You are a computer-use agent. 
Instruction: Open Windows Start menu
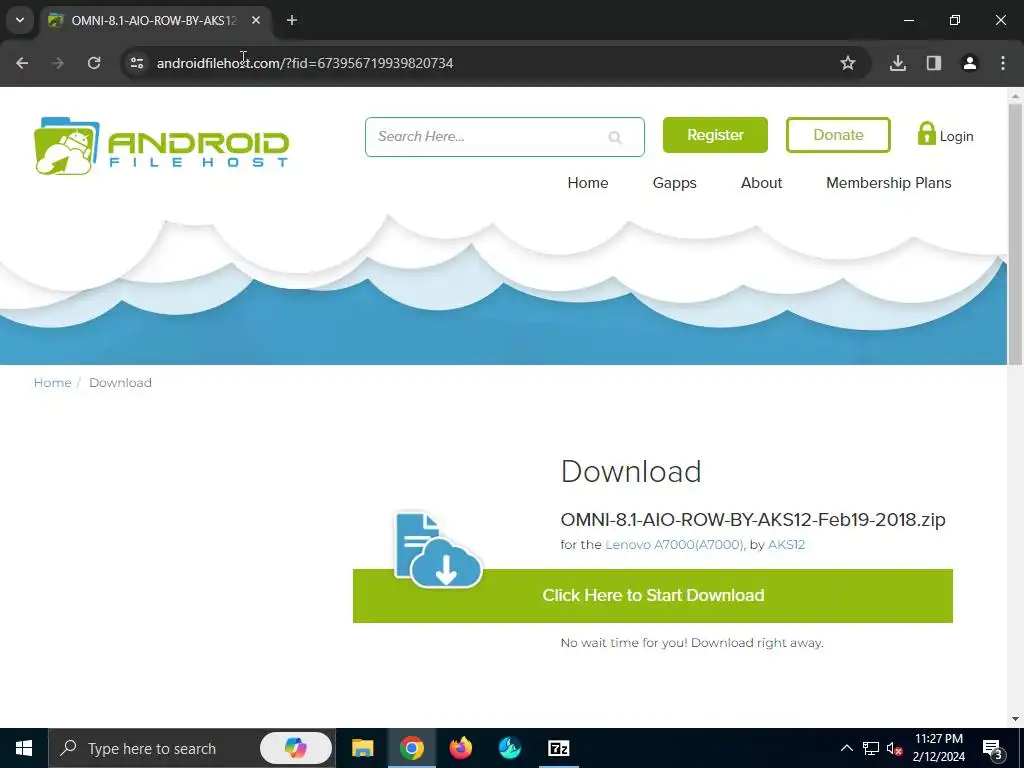pos(24,748)
